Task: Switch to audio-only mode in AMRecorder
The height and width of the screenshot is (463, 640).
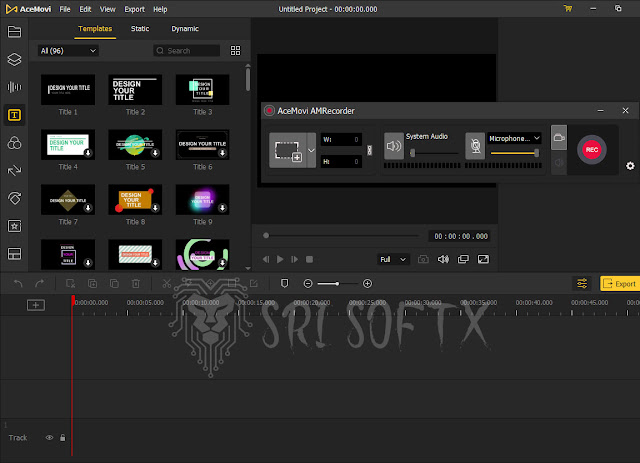Action: [559, 162]
